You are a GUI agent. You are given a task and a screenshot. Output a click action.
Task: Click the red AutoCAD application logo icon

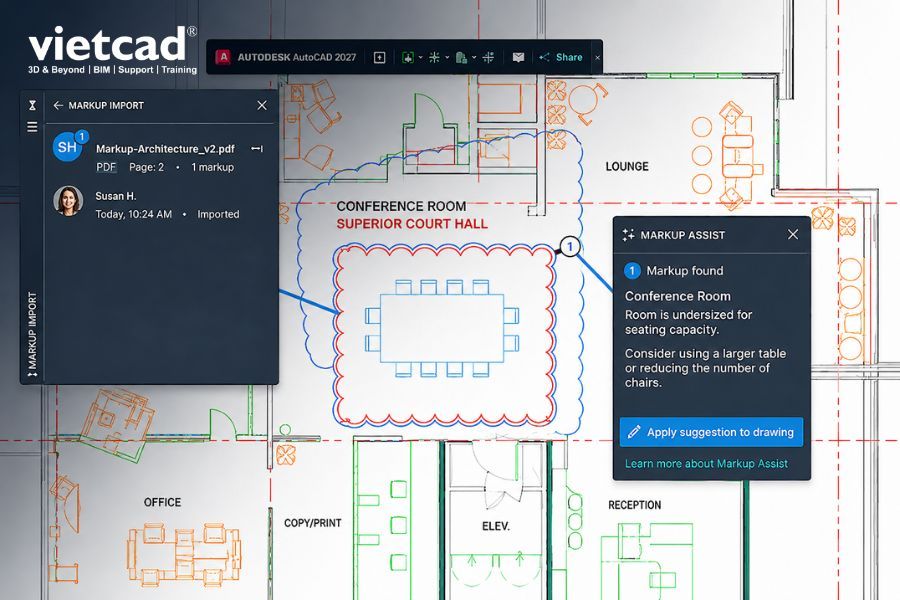223,57
